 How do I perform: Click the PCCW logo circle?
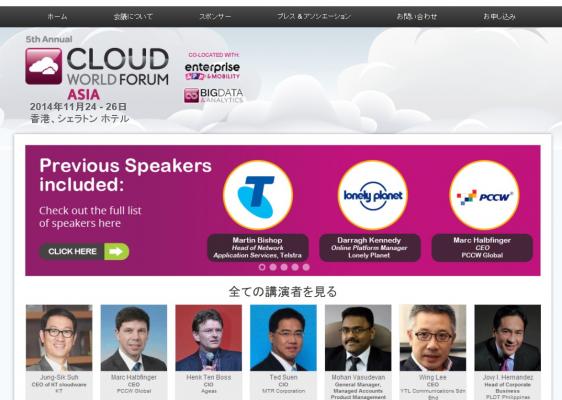484,195
